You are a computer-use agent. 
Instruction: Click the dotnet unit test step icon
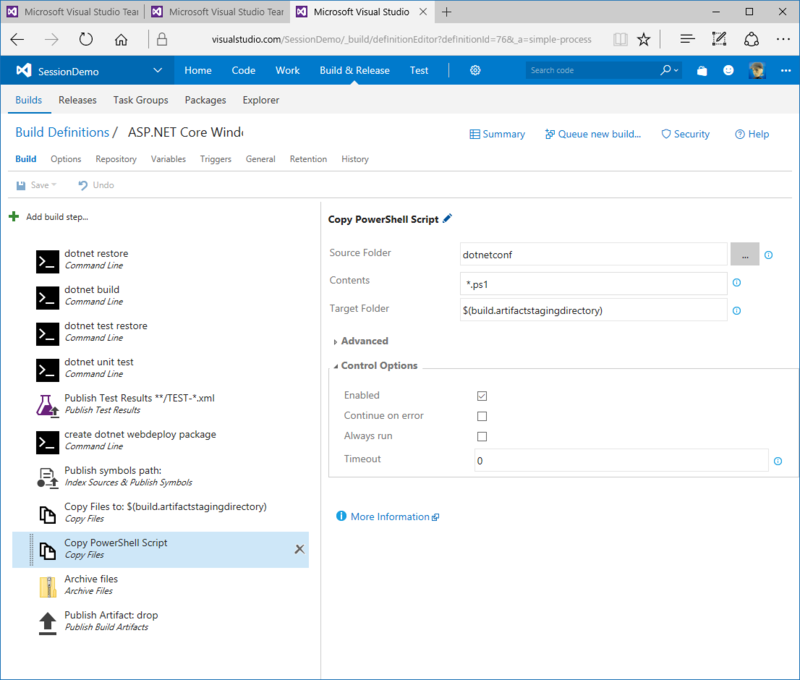47,370
